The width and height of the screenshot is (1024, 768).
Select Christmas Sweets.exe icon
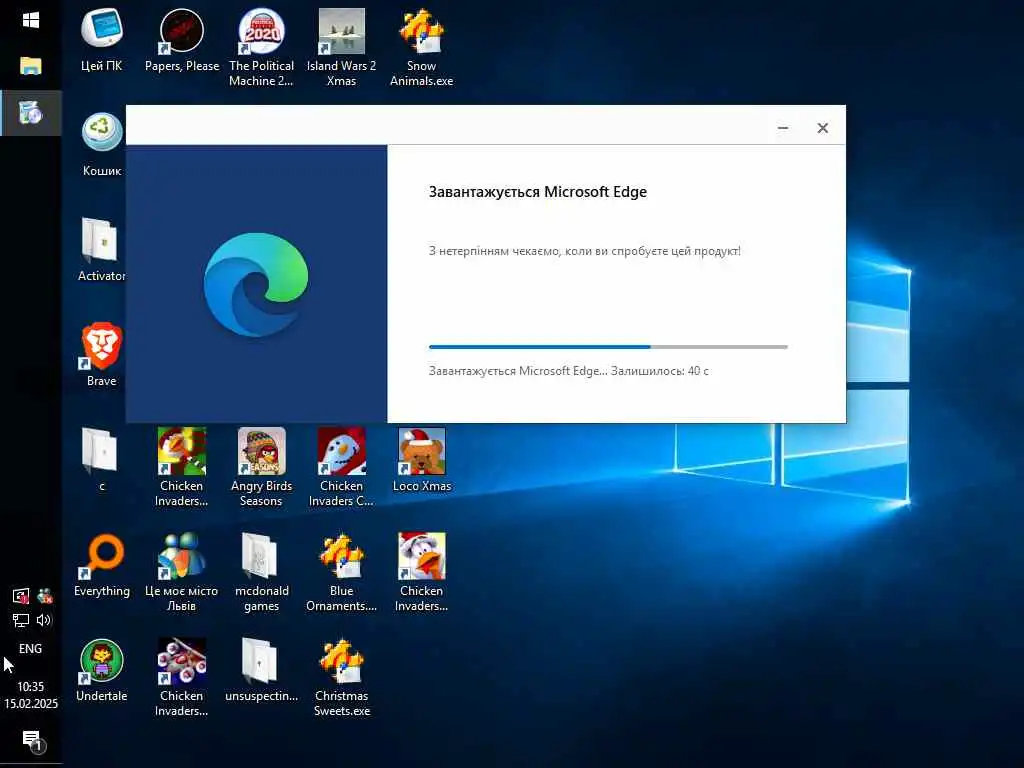click(342, 677)
